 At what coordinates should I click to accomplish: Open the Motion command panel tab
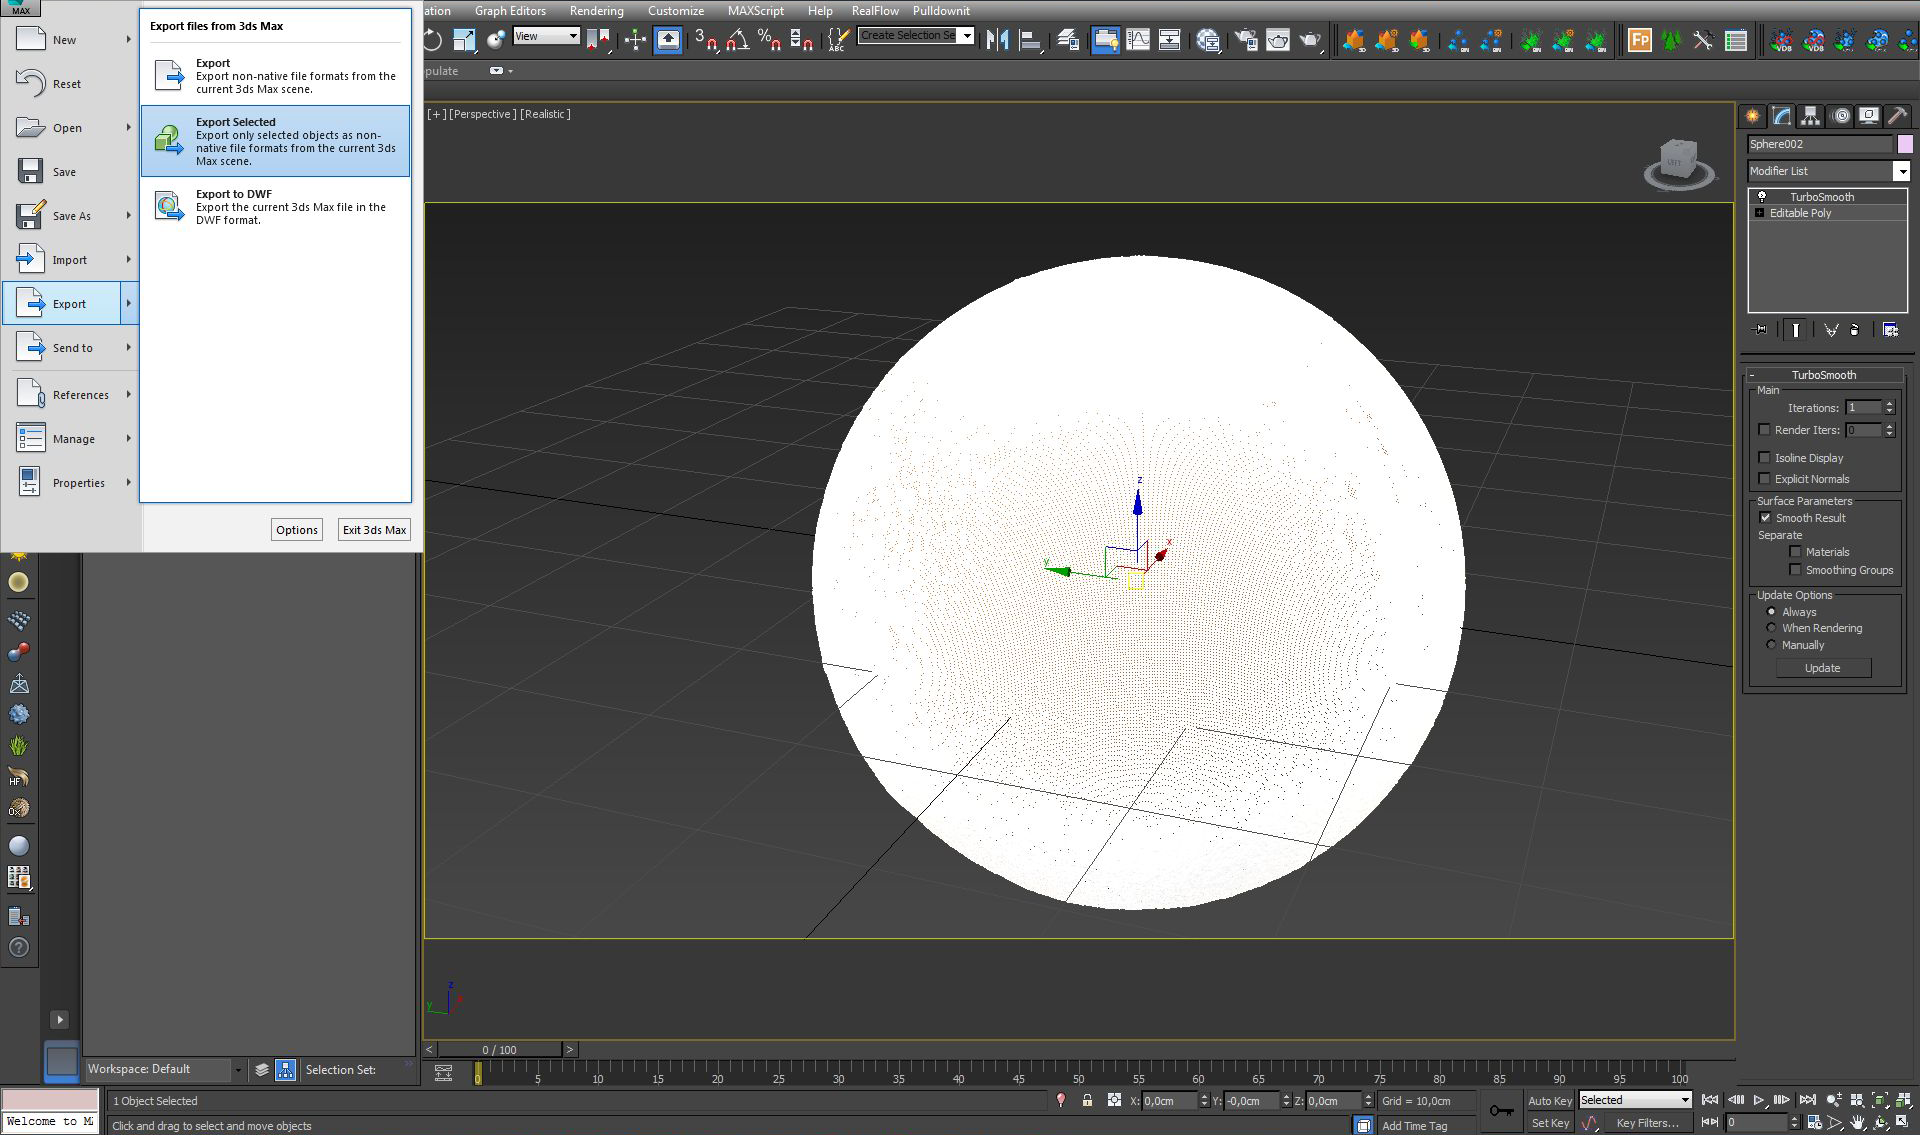(x=1841, y=116)
